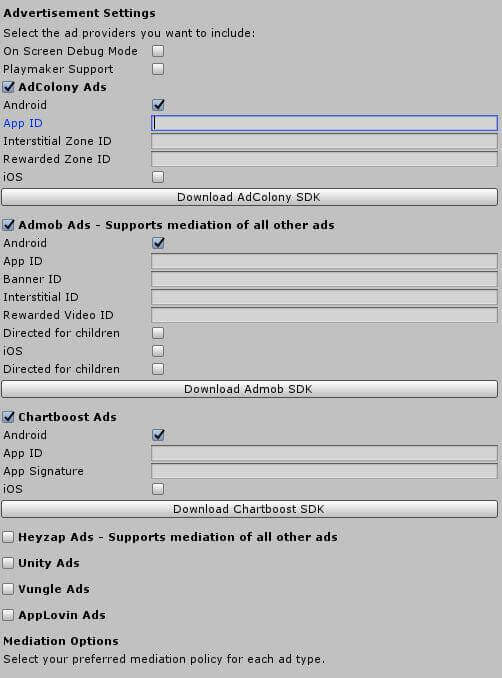
Task: Select the Rewarded Zone ID field
Action: pos(324,159)
